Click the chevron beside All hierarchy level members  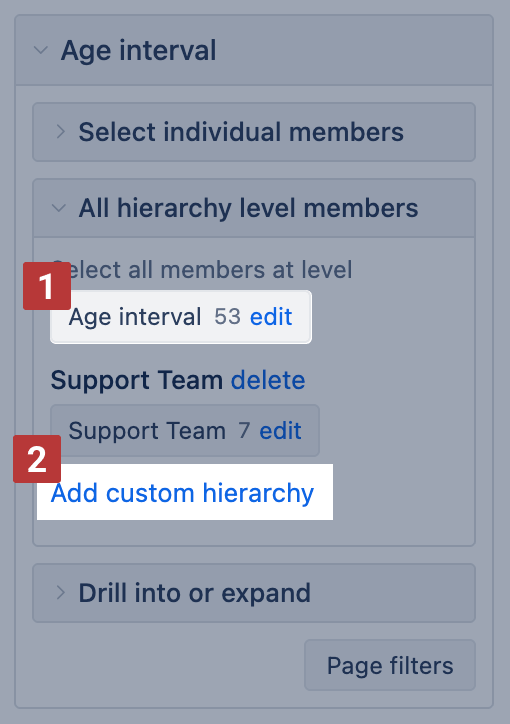[x=59, y=208]
